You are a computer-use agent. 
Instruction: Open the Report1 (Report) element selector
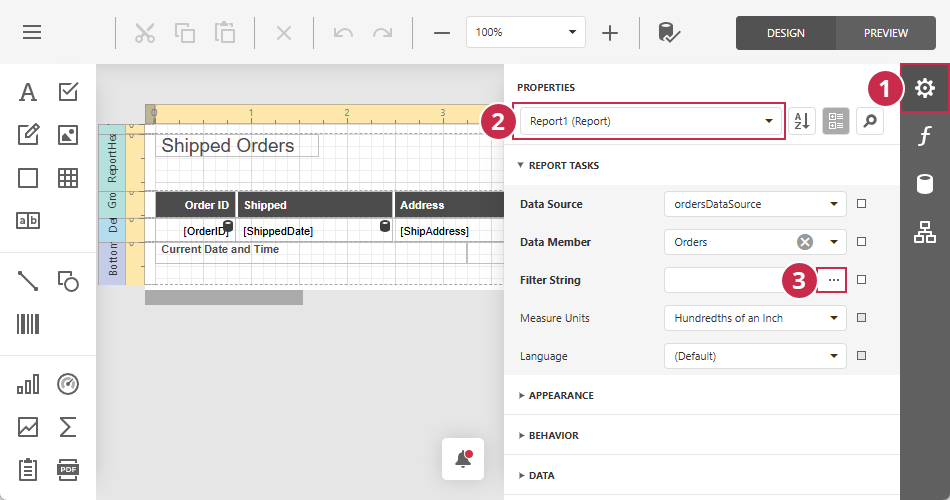(652, 121)
